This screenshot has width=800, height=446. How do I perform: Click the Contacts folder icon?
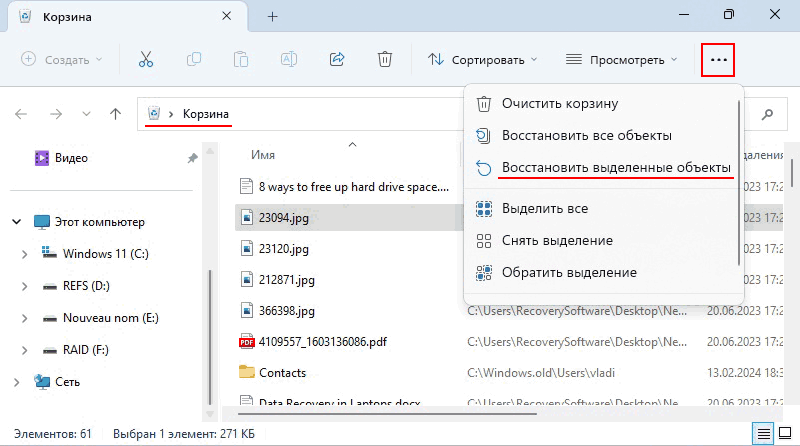click(x=247, y=372)
